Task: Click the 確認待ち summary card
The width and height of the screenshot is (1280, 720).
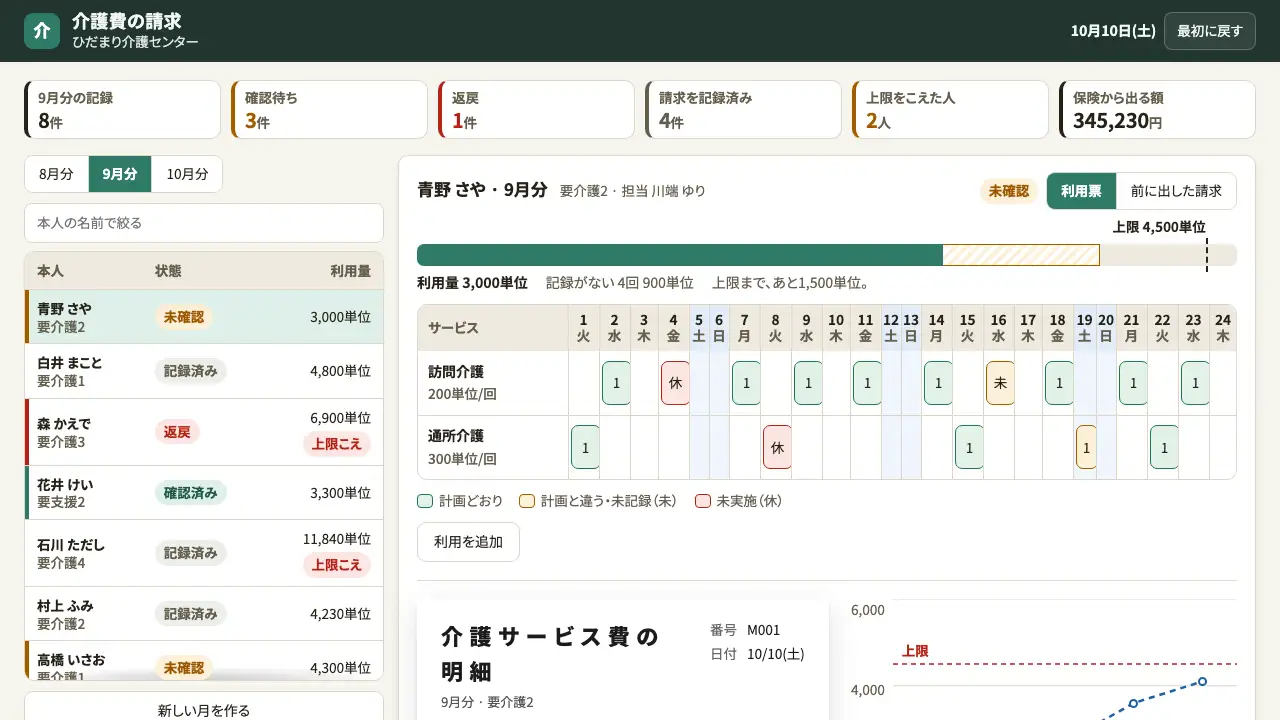Action: pos(329,110)
